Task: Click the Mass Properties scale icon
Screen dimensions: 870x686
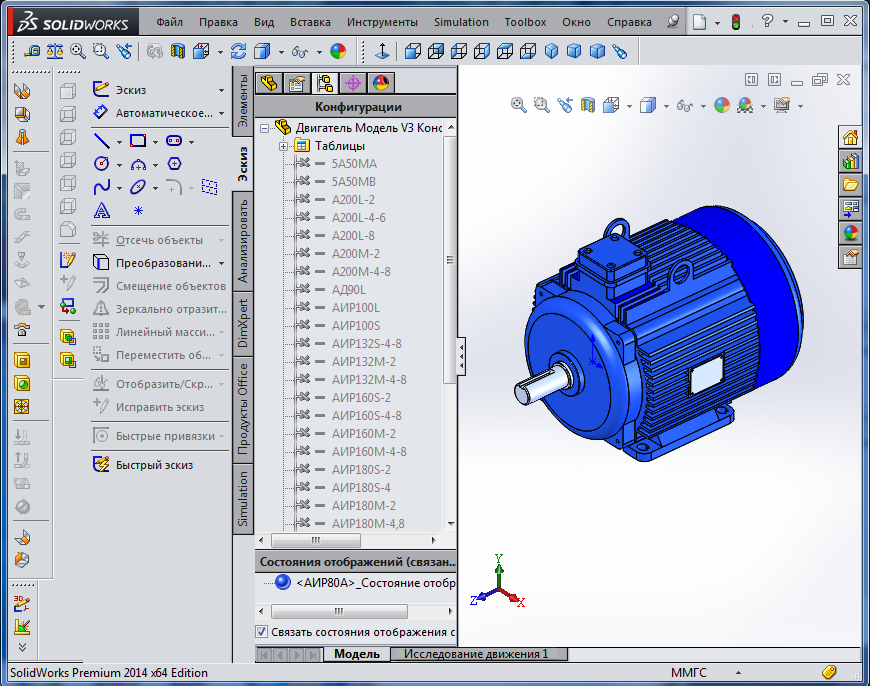Action: (x=54, y=52)
